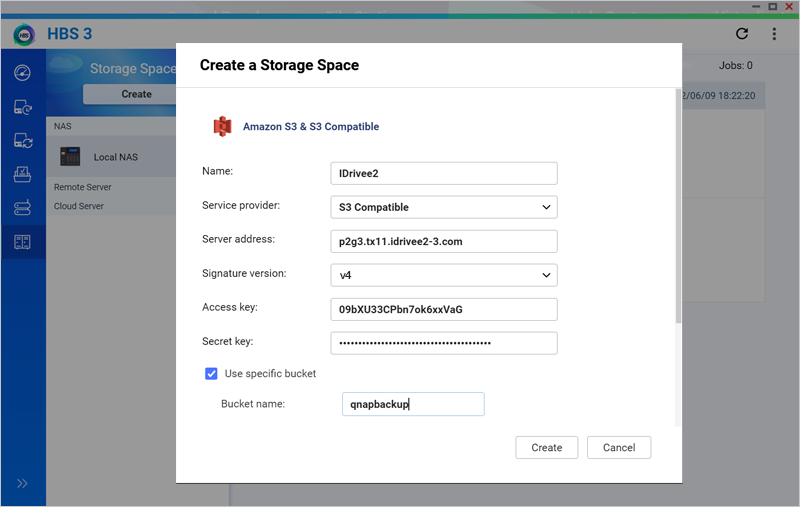Open the Overview dashboard sidebar icon
This screenshot has height=507, width=800.
click(x=22, y=72)
